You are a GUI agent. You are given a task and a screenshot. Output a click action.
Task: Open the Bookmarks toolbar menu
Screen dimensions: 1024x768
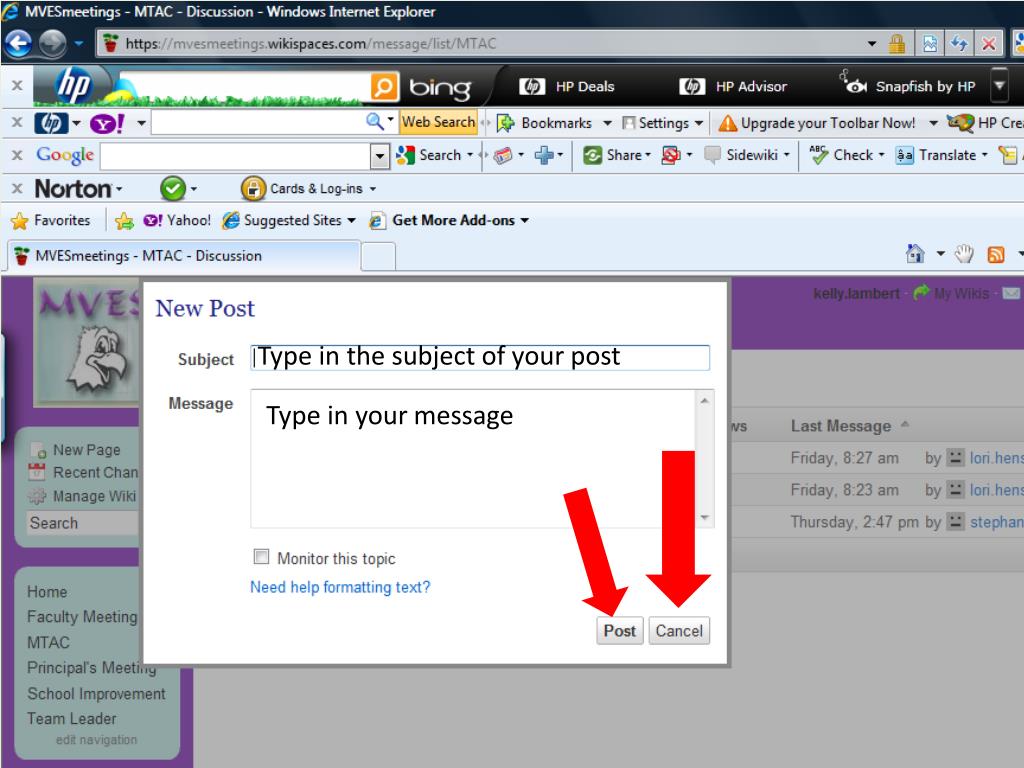[554, 123]
